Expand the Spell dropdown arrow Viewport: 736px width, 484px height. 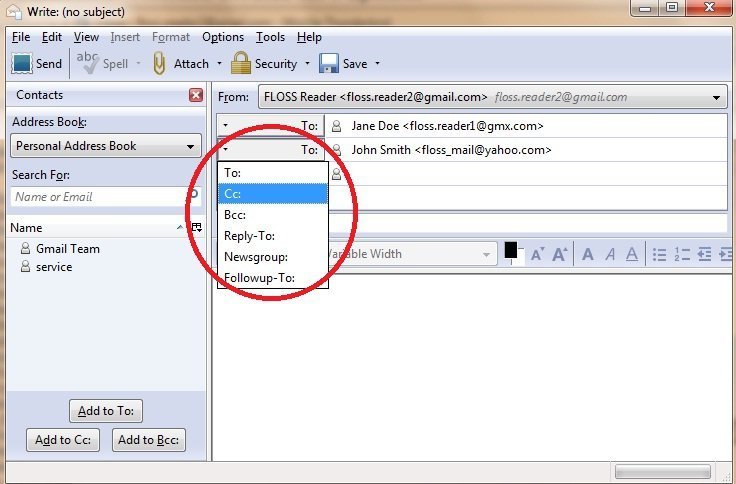138,63
